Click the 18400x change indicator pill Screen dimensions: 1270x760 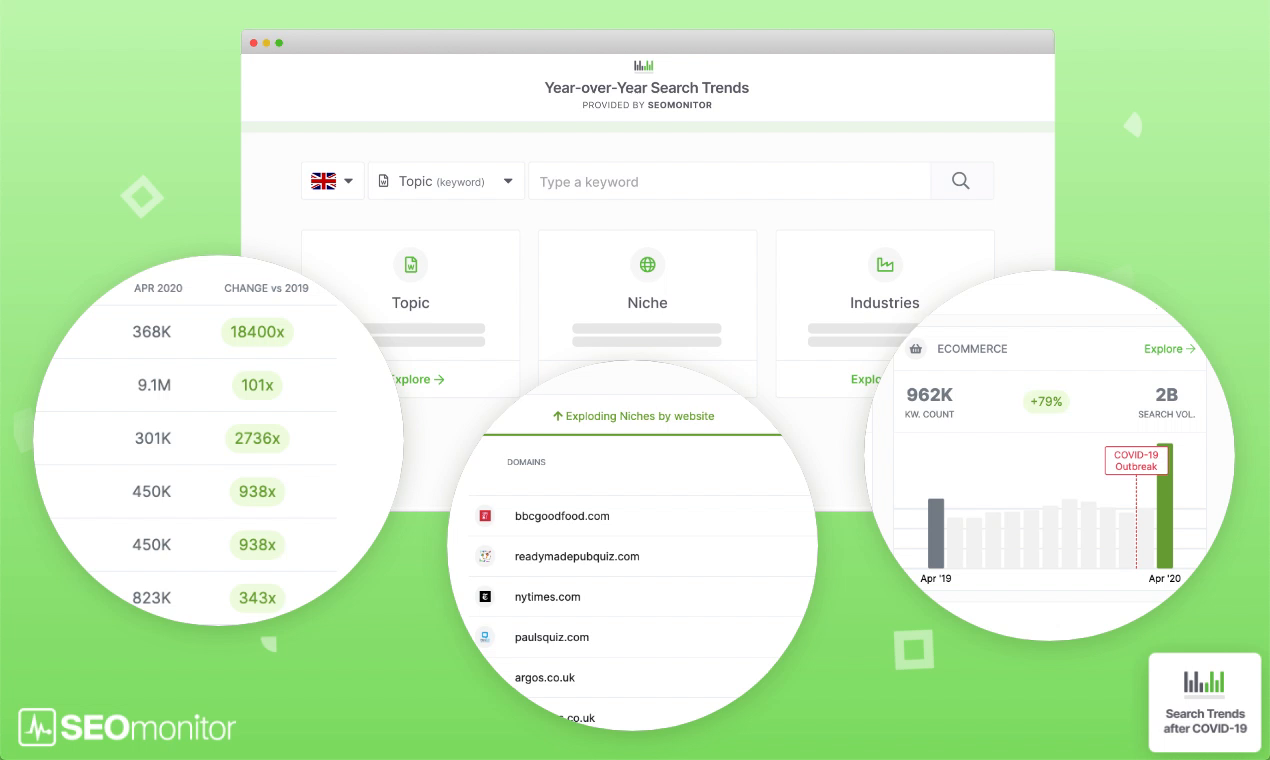point(257,331)
